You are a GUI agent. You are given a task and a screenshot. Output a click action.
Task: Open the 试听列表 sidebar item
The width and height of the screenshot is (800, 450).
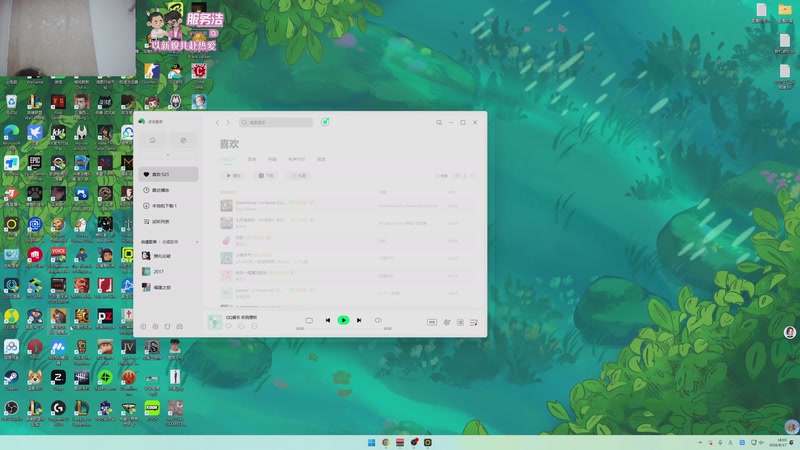point(168,222)
